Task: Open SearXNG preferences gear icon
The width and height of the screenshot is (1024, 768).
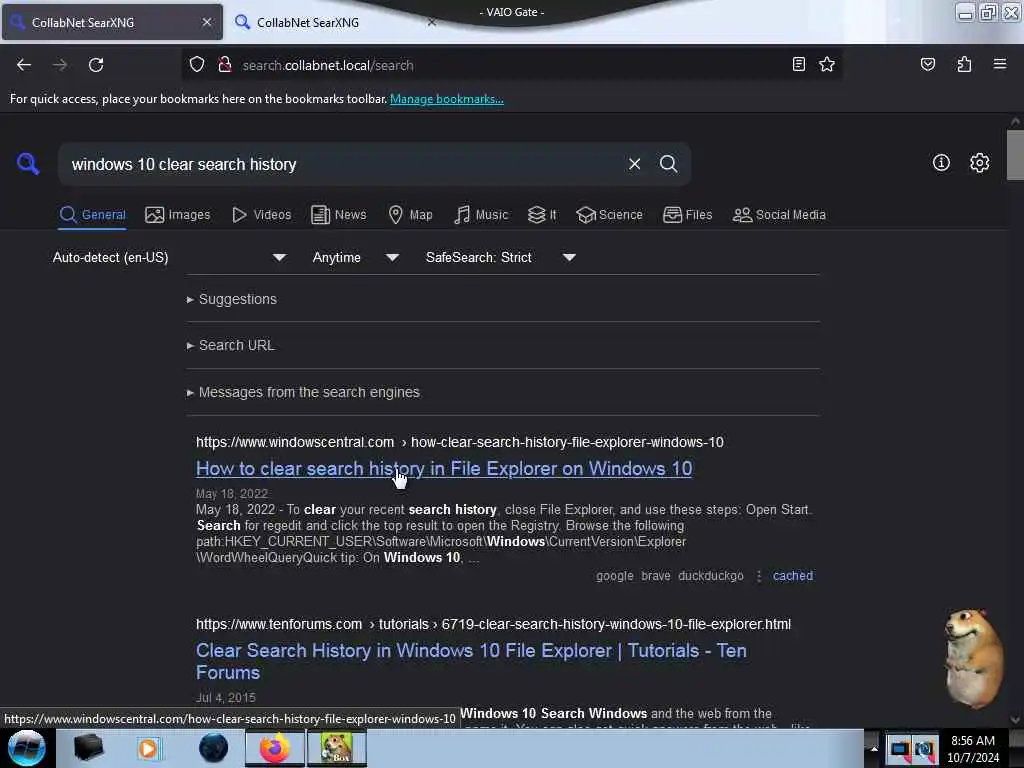Action: [x=979, y=163]
